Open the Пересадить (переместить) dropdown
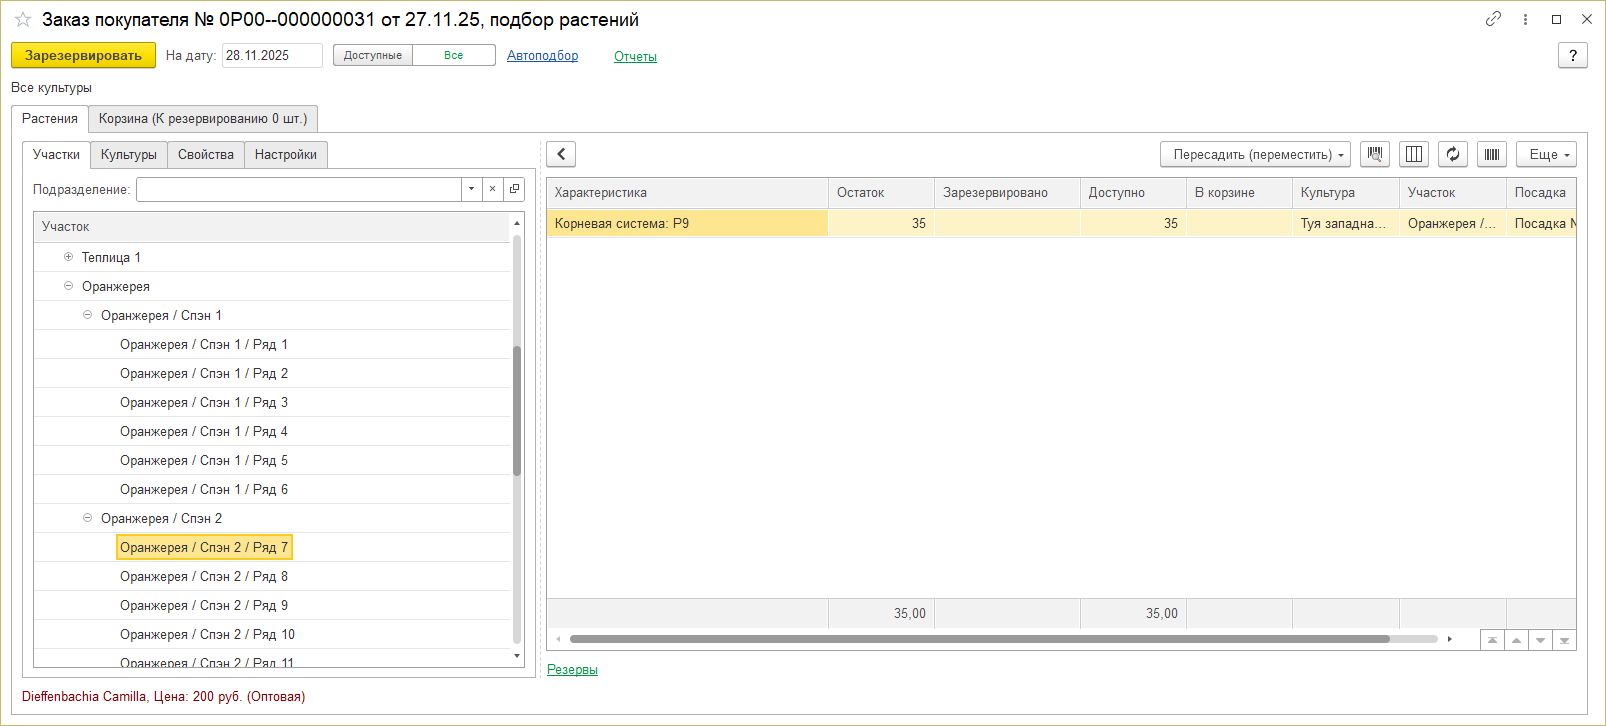 click(x=1255, y=154)
